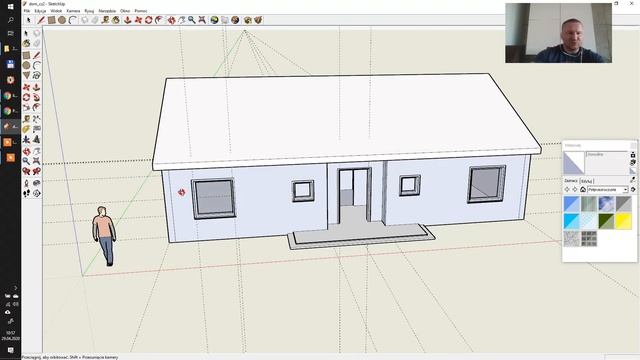The width and height of the screenshot is (640, 360).
Task: Pick the grey stone texture swatch
Action: tap(571, 239)
